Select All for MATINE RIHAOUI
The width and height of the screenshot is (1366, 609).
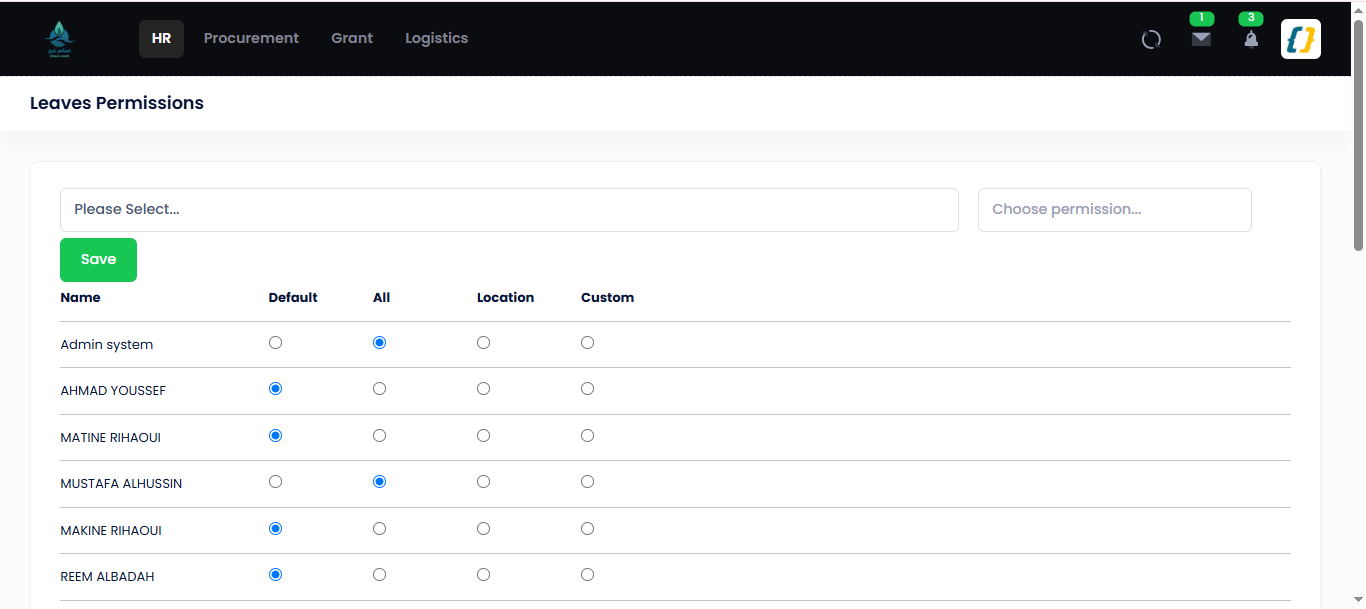point(380,436)
